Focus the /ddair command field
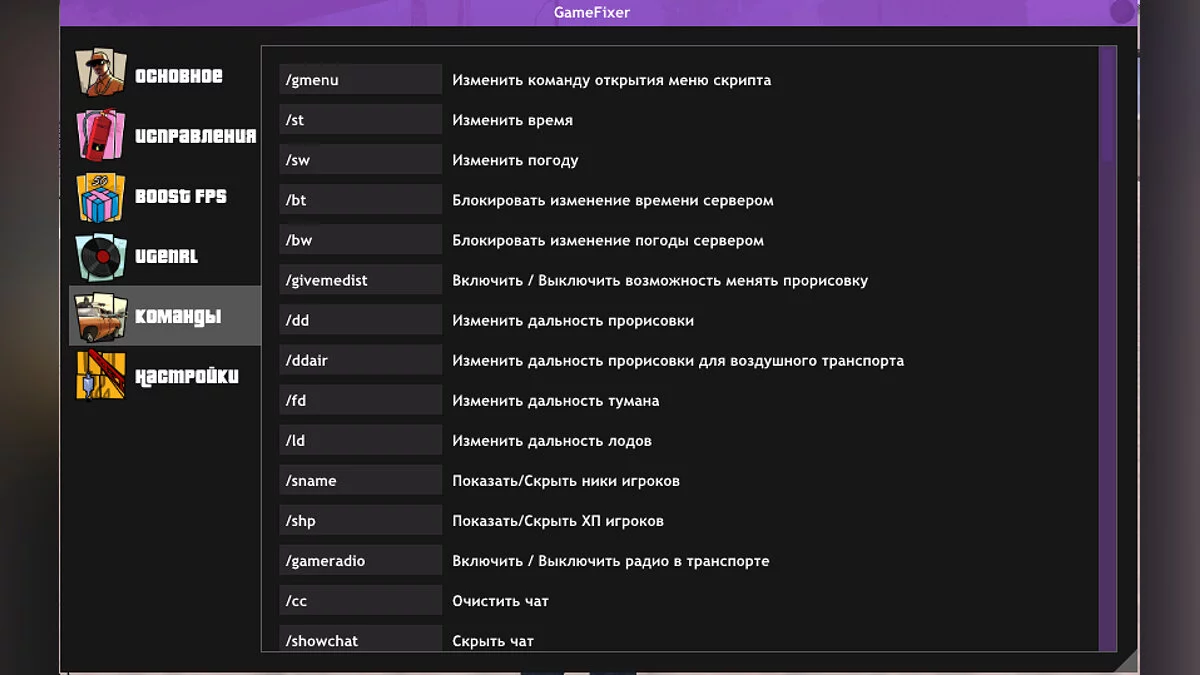The height and width of the screenshot is (675, 1200). click(360, 361)
